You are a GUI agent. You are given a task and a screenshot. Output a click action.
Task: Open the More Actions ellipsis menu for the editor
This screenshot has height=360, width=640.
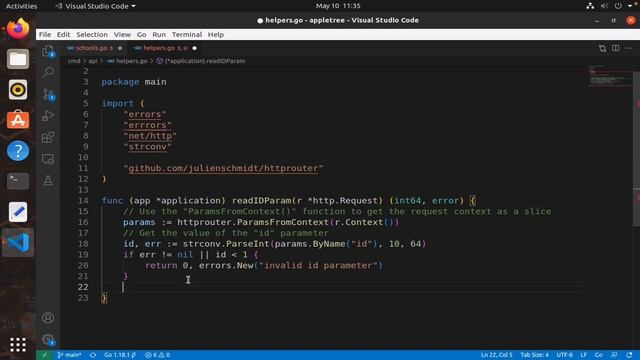[x=629, y=48]
